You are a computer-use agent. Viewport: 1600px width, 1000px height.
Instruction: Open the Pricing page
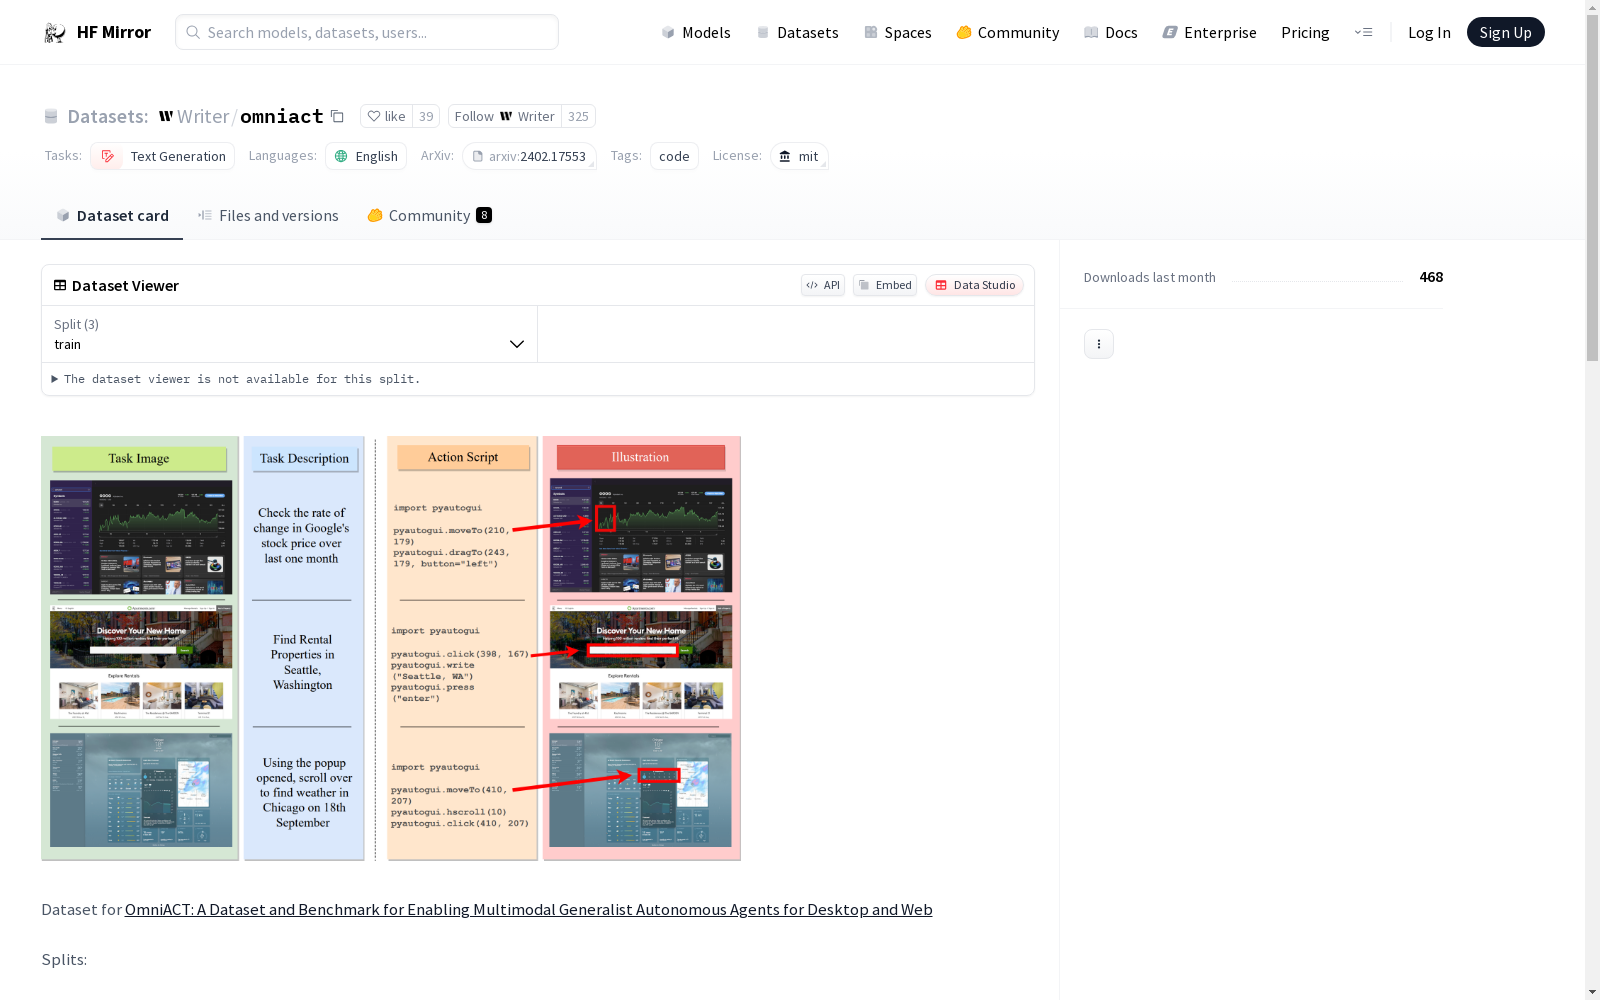(1305, 32)
